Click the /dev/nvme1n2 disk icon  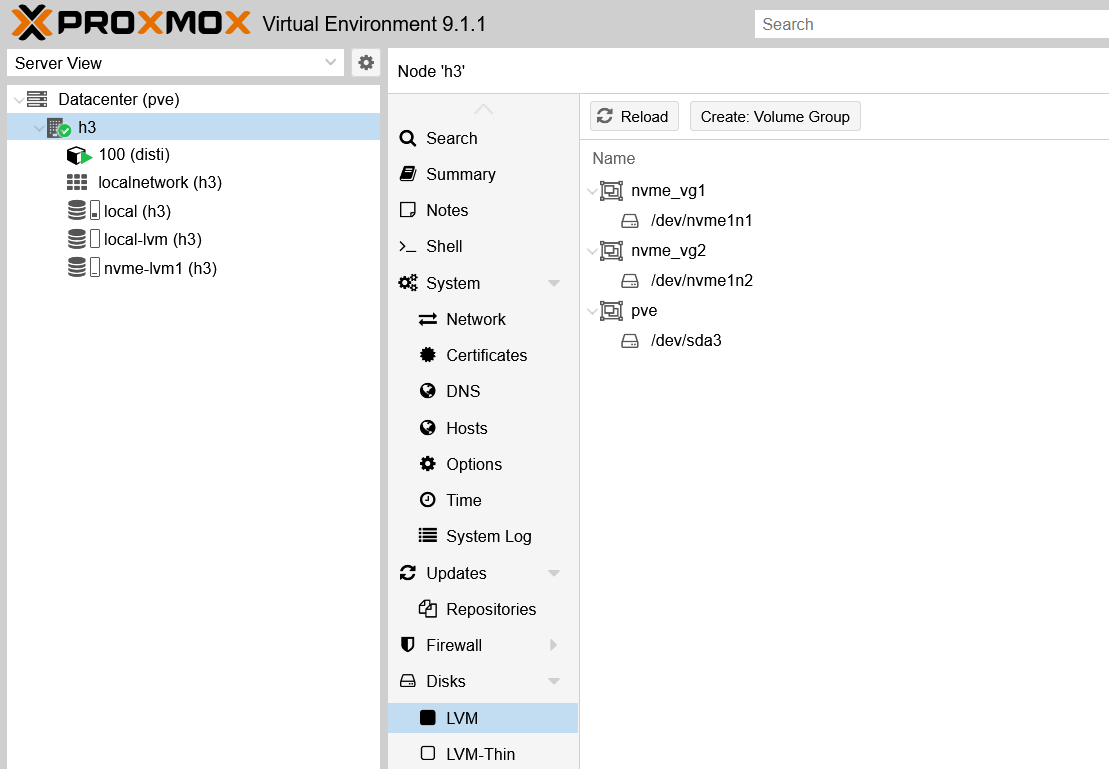[630, 281]
